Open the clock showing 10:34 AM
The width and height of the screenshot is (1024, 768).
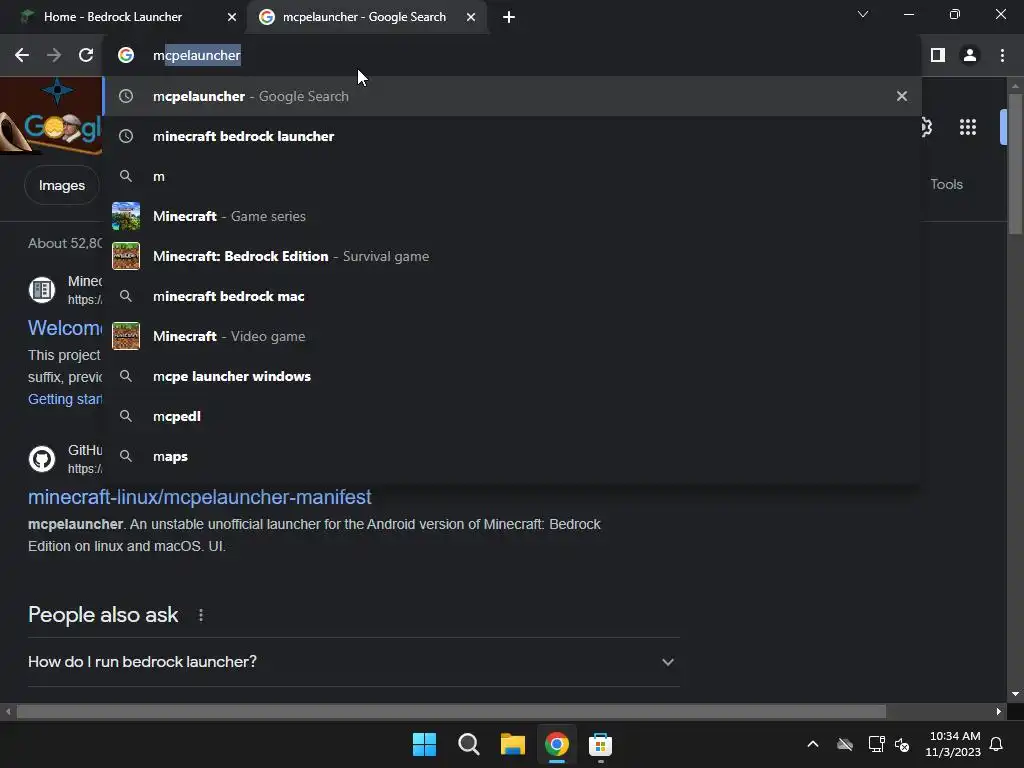click(x=953, y=744)
